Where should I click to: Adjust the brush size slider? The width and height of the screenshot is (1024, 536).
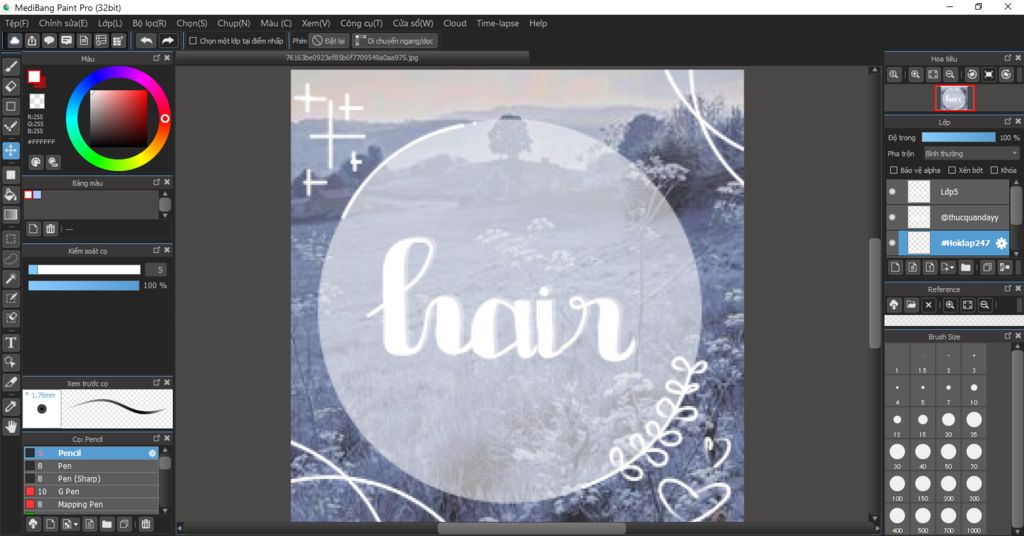[84, 270]
